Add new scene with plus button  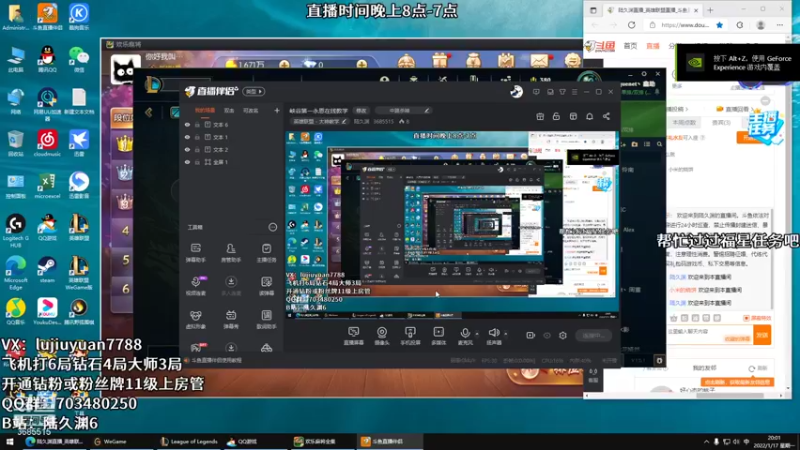coord(277,110)
